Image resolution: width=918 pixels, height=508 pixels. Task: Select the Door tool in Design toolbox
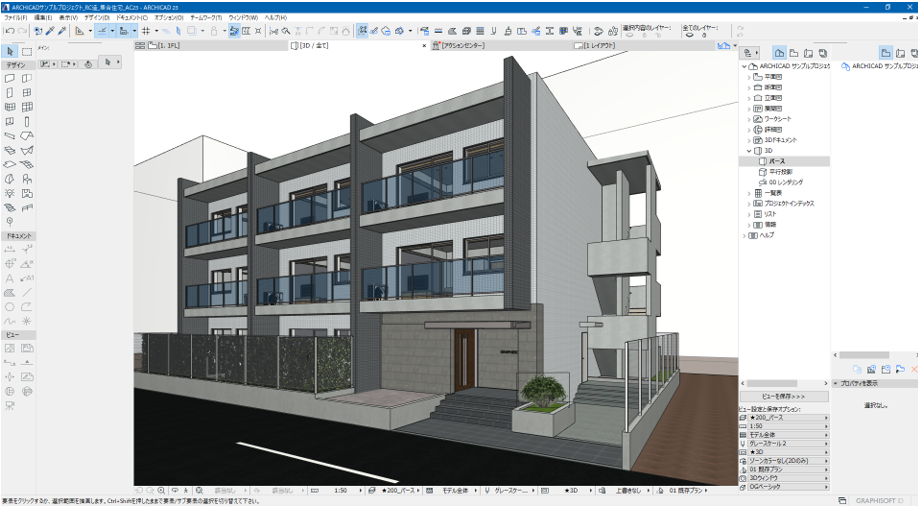[x=10, y=92]
